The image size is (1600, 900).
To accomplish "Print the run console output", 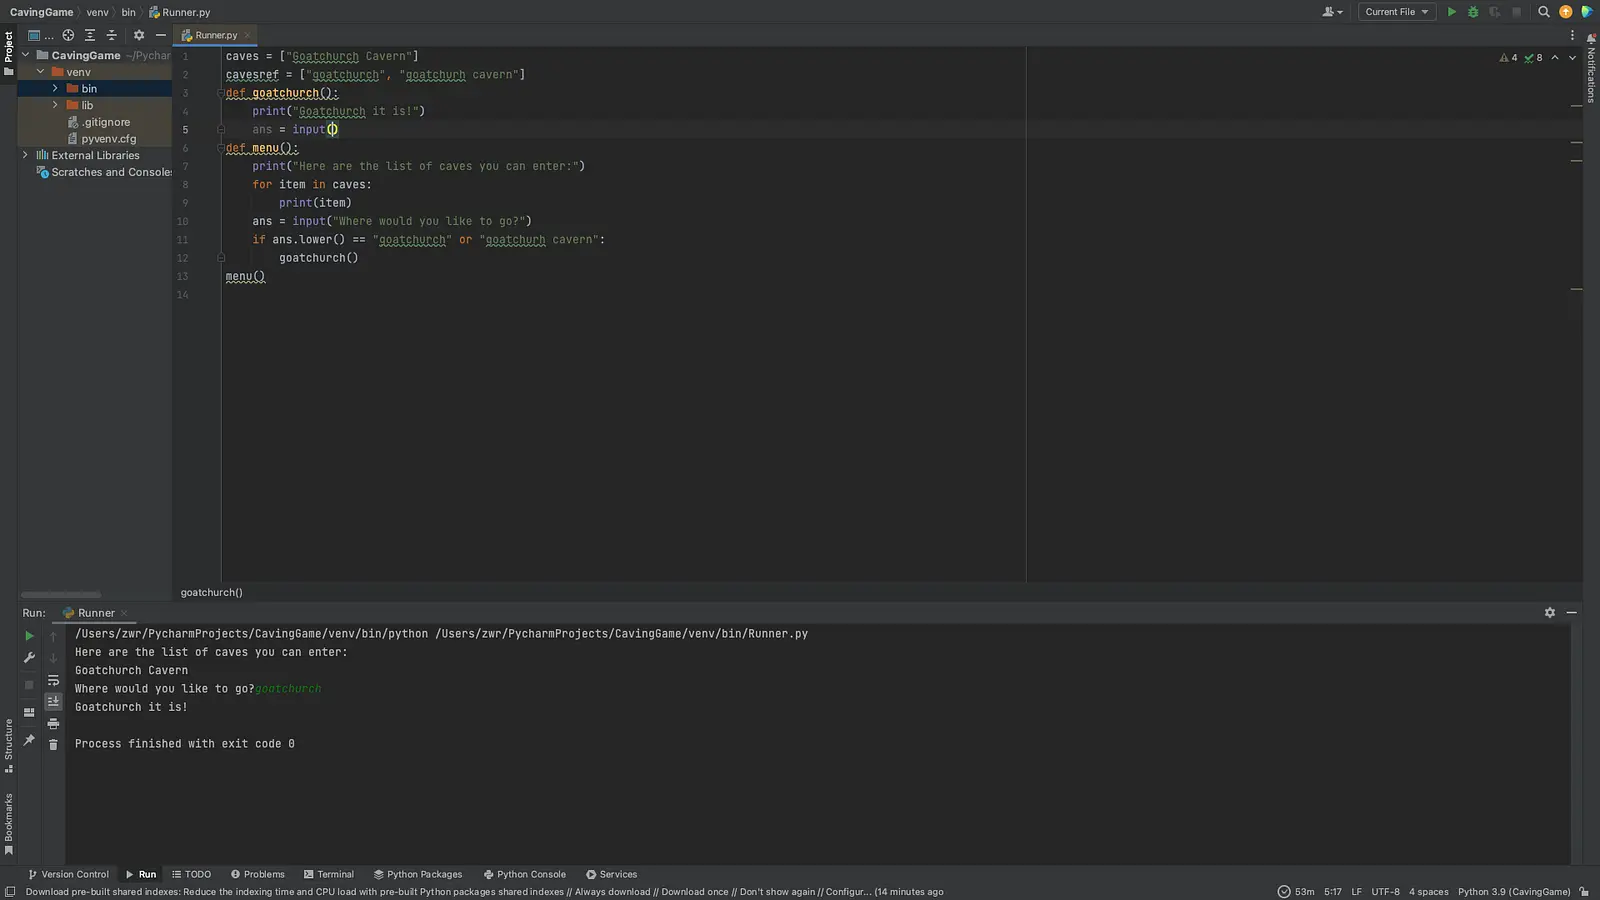I will click(x=53, y=723).
